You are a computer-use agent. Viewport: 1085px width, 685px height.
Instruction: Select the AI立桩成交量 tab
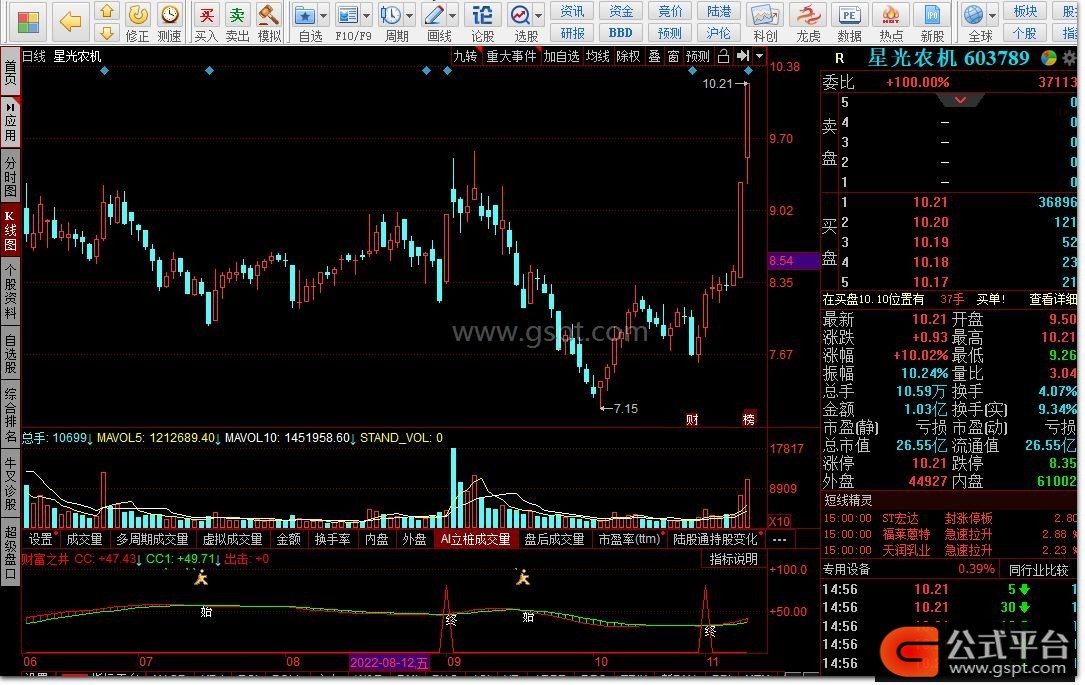[x=475, y=540]
